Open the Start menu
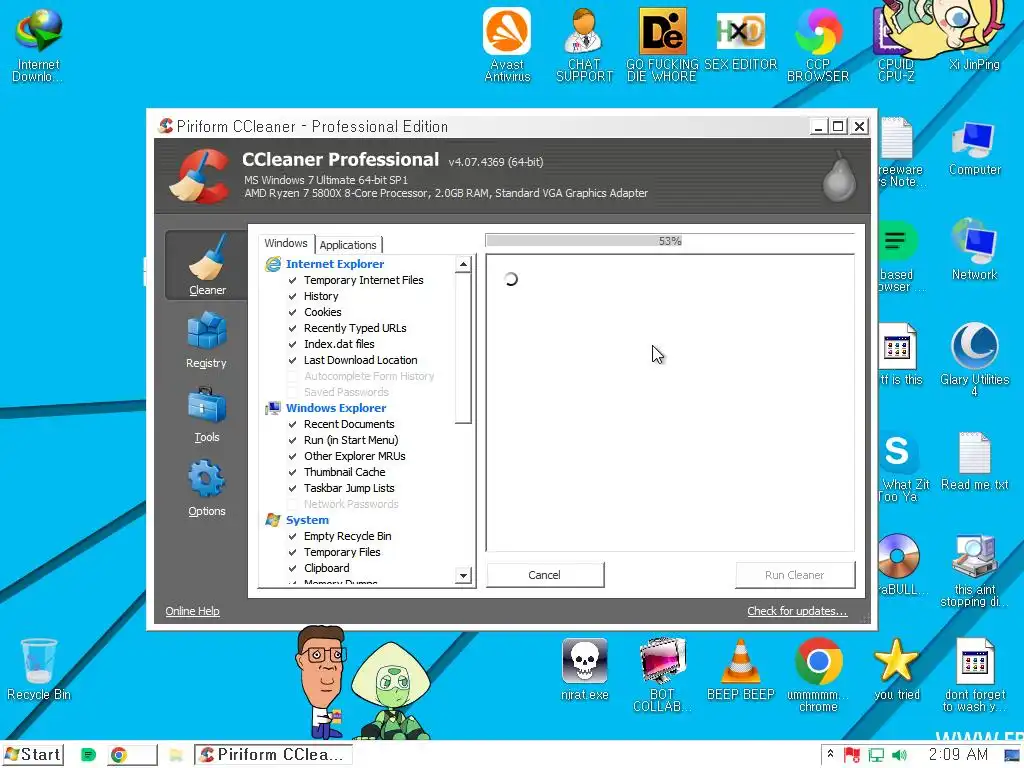This screenshot has height=768, width=1024. [33, 755]
